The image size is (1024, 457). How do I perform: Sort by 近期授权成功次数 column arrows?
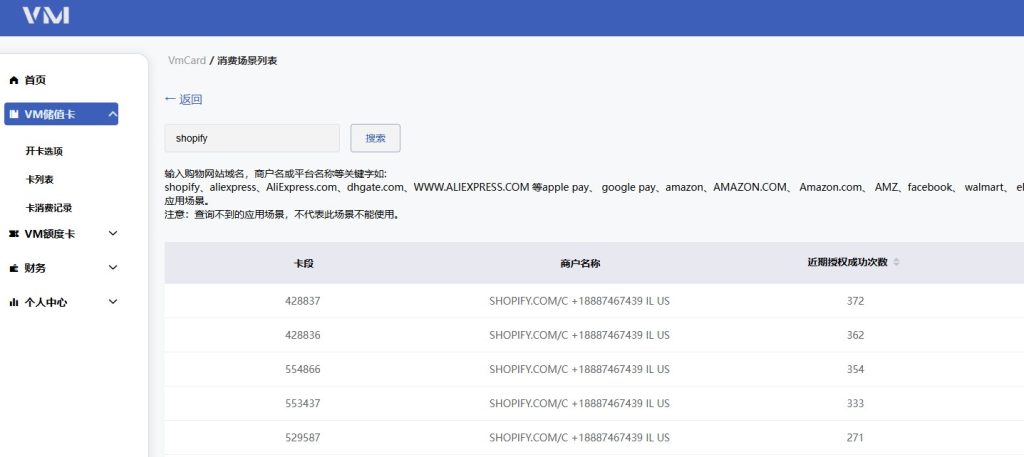point(896,263)
